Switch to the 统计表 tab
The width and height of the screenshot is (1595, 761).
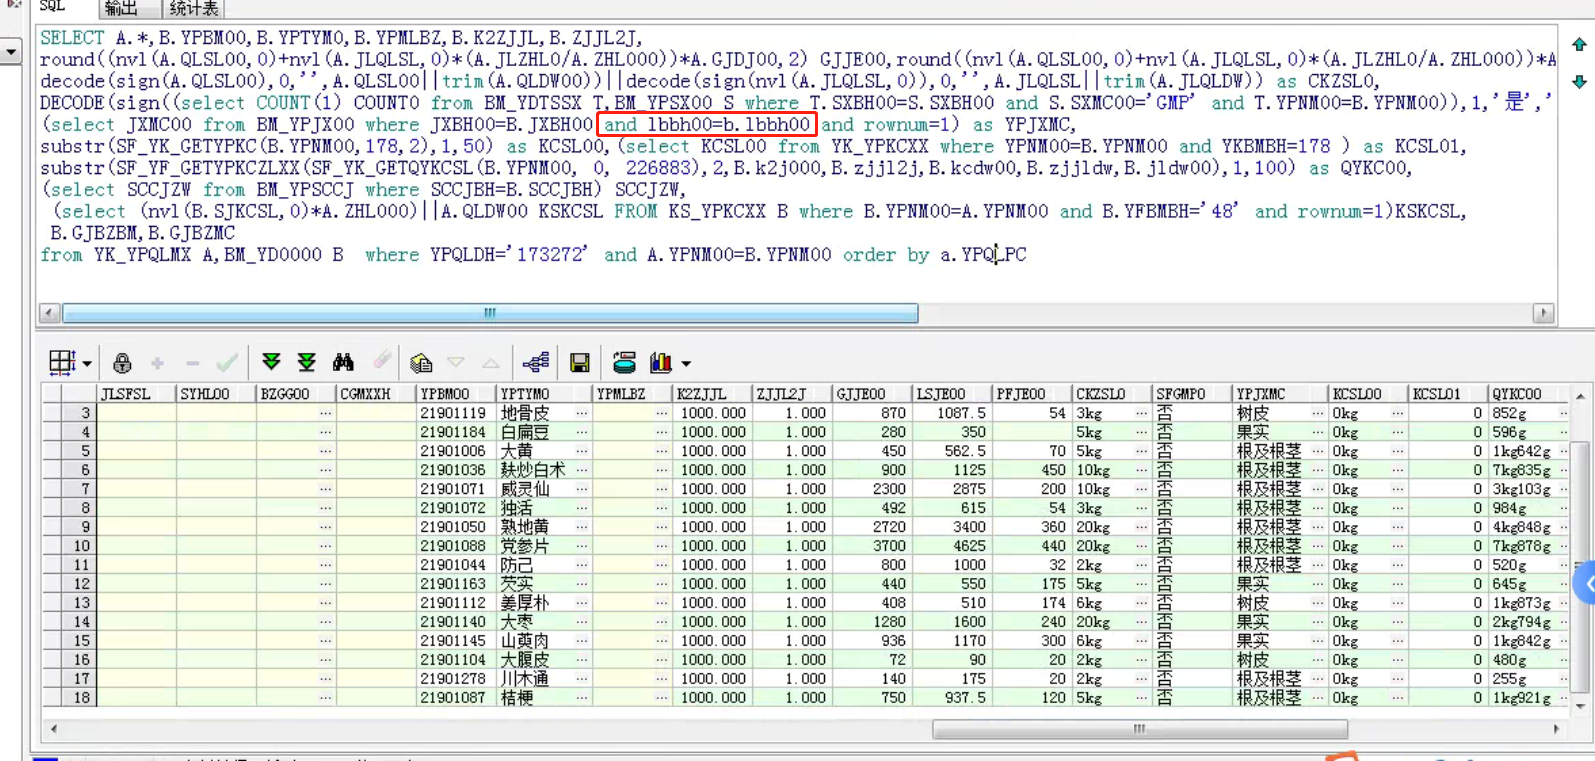(193, 9)
